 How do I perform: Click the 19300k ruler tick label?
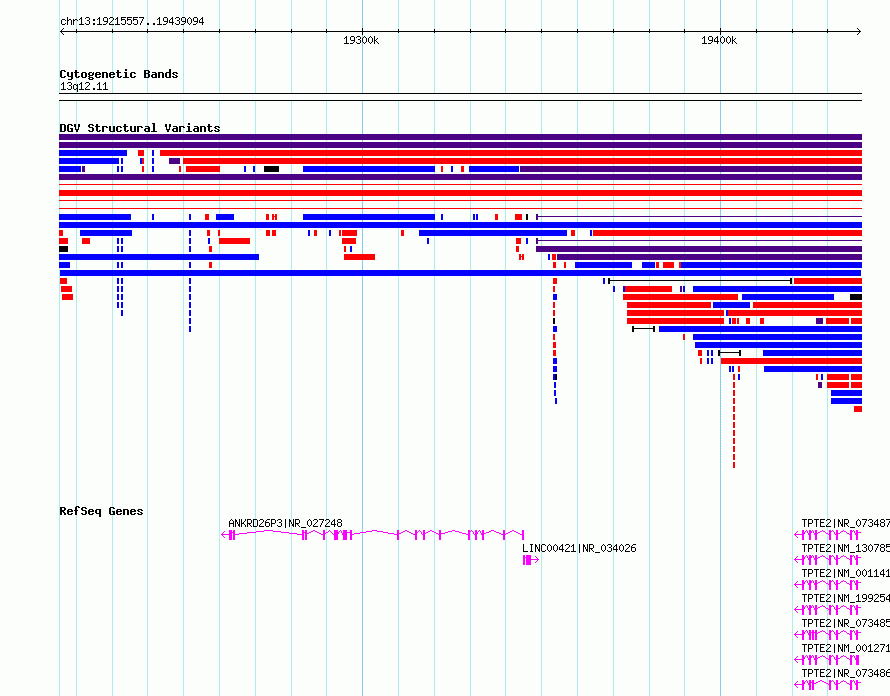click(361, 40)
